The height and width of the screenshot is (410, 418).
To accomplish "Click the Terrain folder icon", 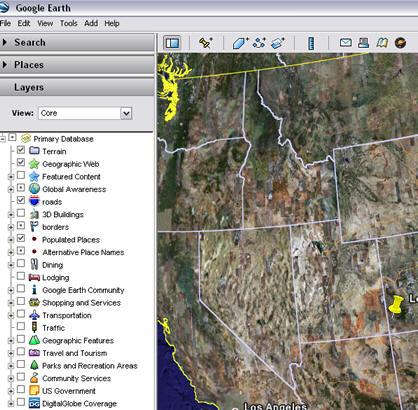I will click(x=34, y=151).
